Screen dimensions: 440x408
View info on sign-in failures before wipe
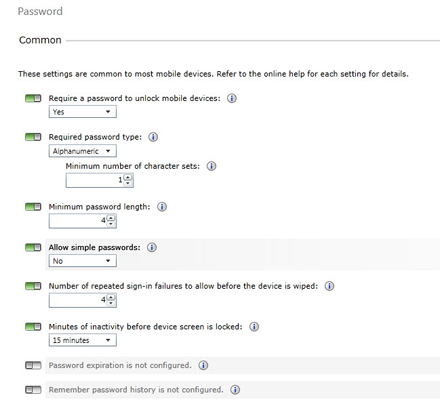329,286
